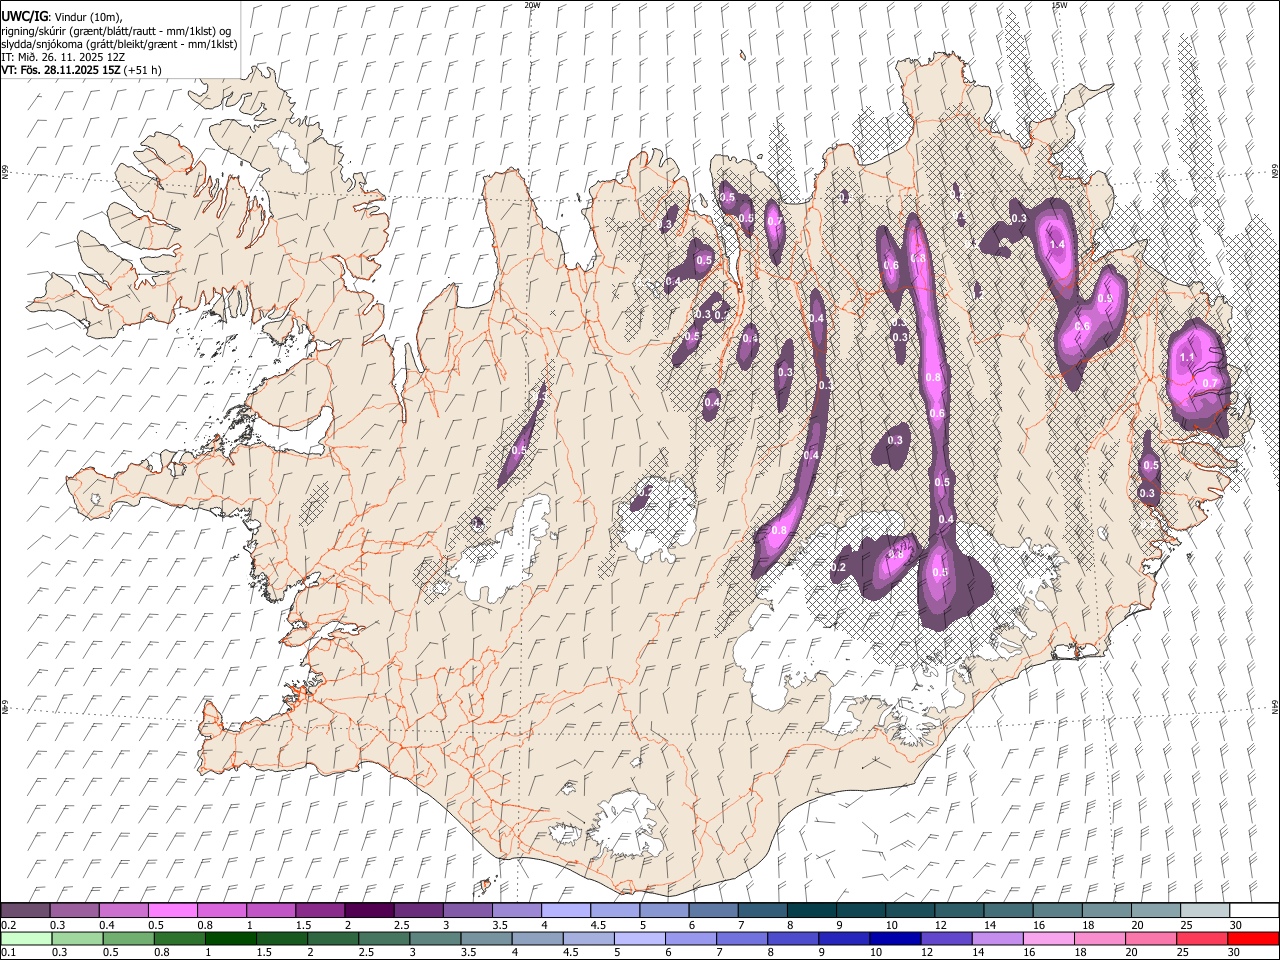This screenshot has width=1280, height=960.
Task: Click the light pink rain swatch for 16–18
Action: (x=1047, y=939)
